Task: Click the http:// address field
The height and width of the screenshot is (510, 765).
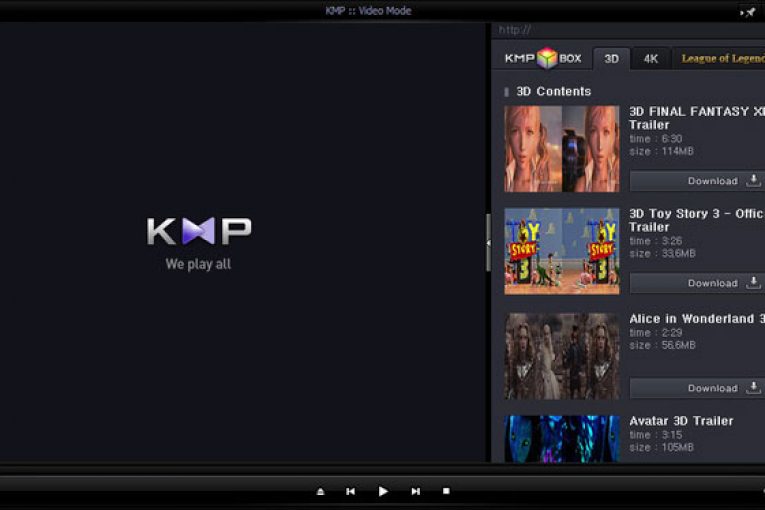Action: pyautogui.click(x=628, y=30)
